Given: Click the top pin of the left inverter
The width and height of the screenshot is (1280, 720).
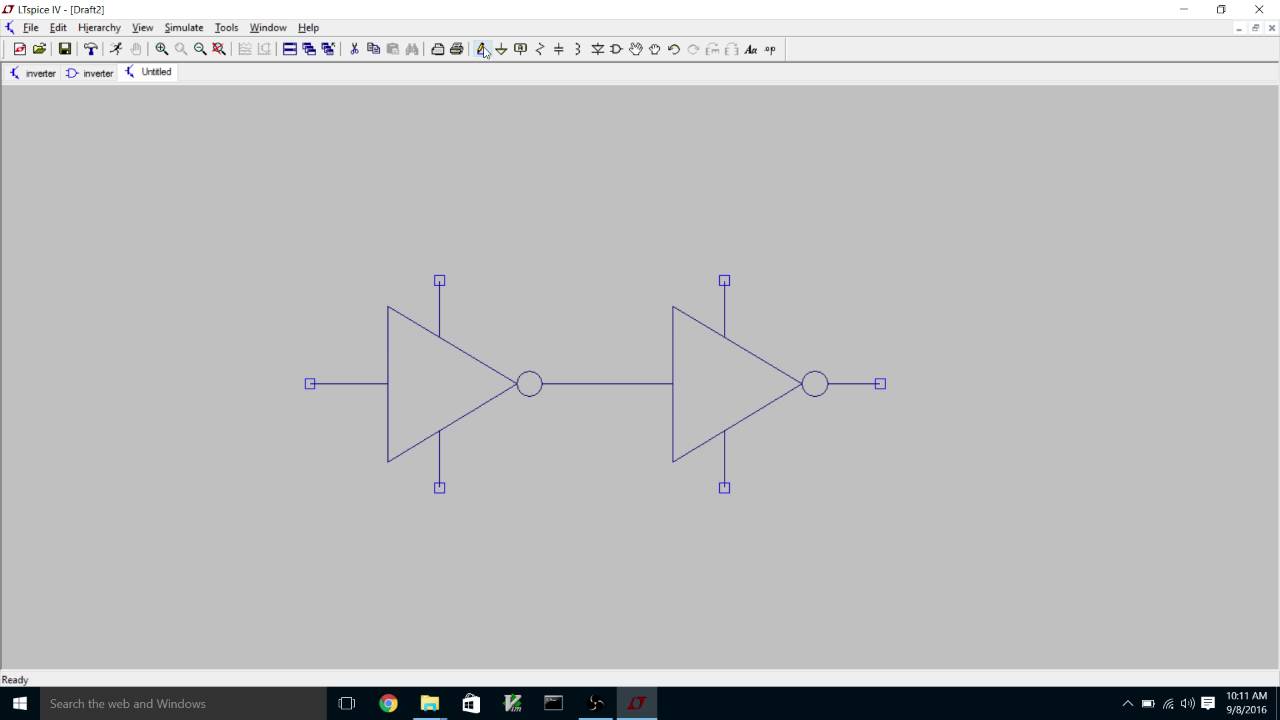Looking at the screenshot, I should (x=439, y=281).
